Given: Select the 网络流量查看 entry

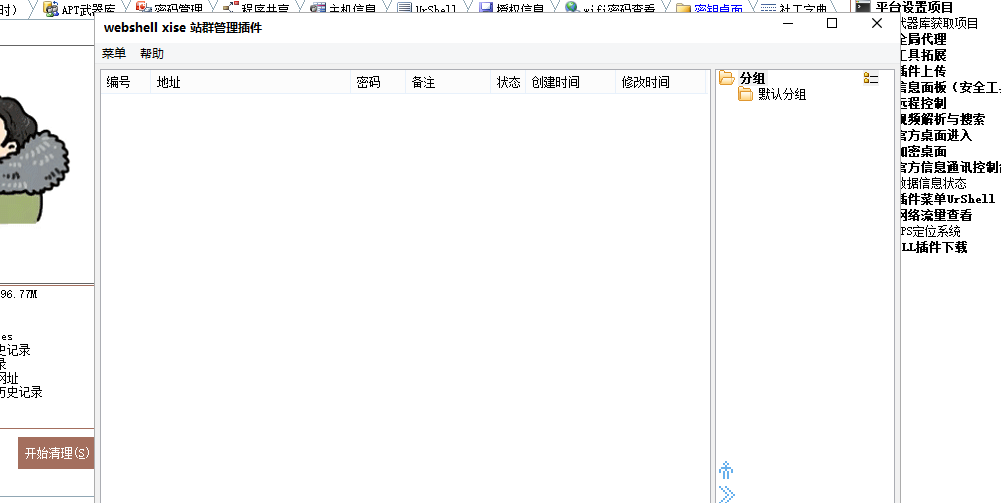Looking at the screenshot, I should (x=936, y=214).
